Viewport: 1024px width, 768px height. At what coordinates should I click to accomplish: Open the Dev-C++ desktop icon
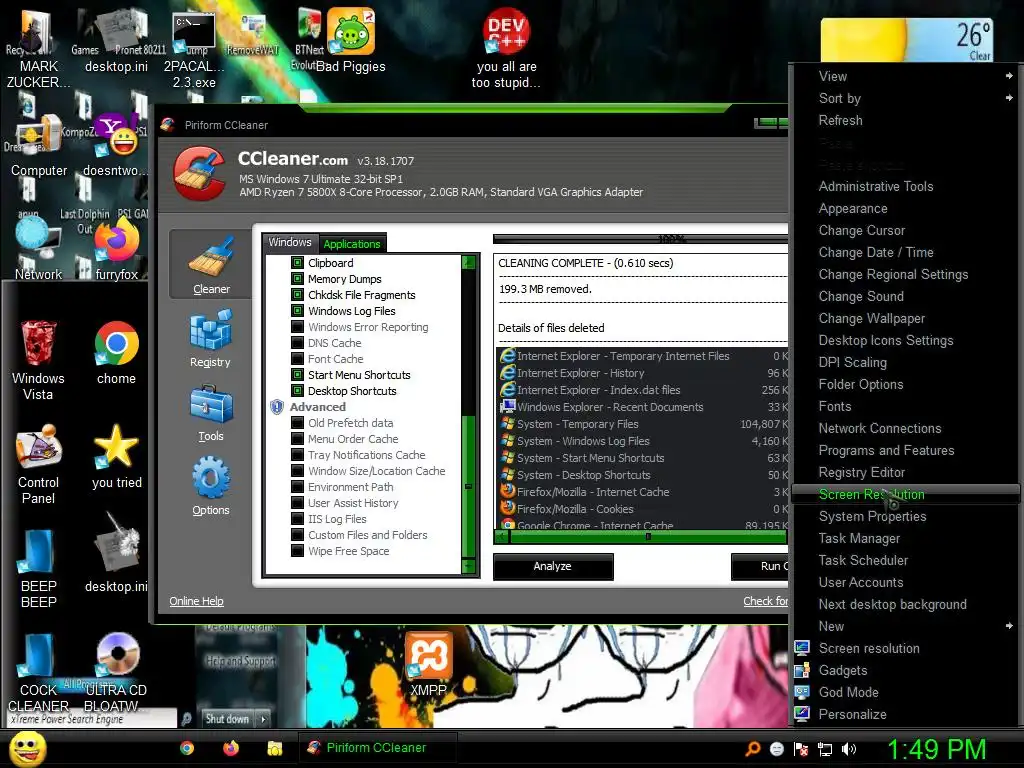[506, 47]
